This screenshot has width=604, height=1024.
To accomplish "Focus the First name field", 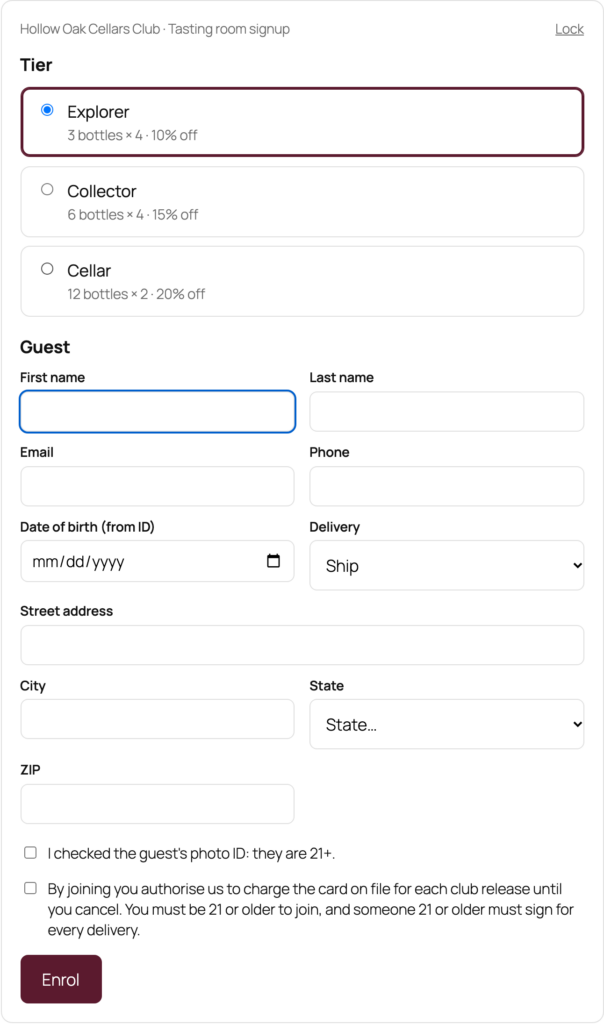I will 157,411.
